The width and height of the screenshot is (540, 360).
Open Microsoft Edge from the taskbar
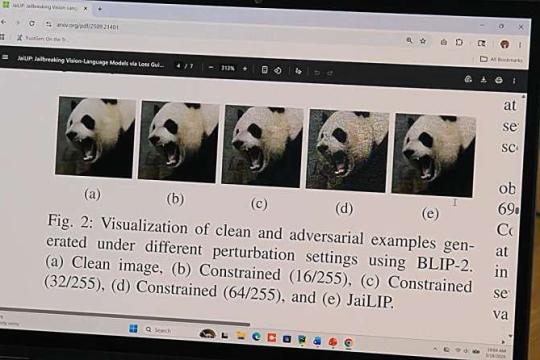click(x=256, y=336)
